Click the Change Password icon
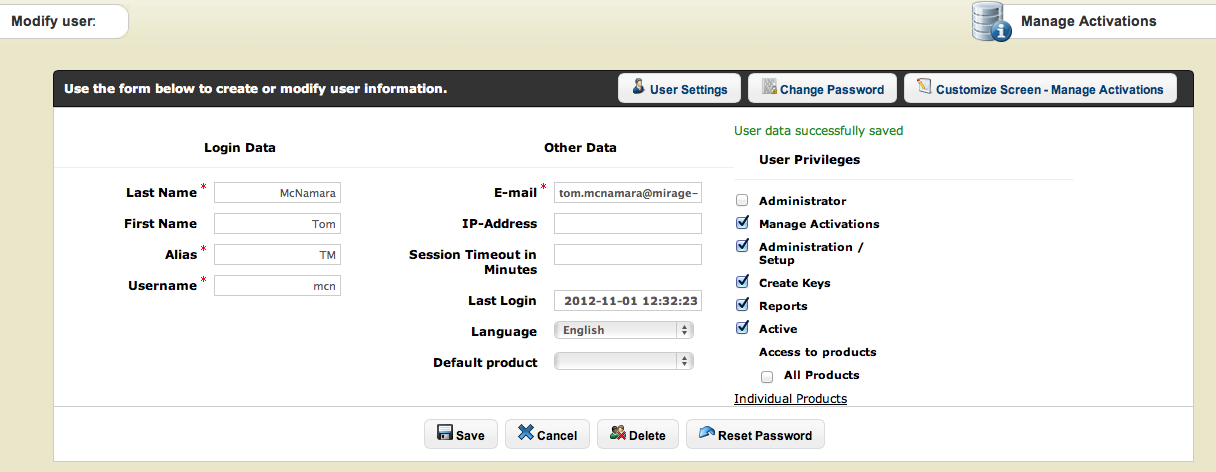Image resolution: width=1216 pixels, height=472 pixels. click(x=769, y=88)
